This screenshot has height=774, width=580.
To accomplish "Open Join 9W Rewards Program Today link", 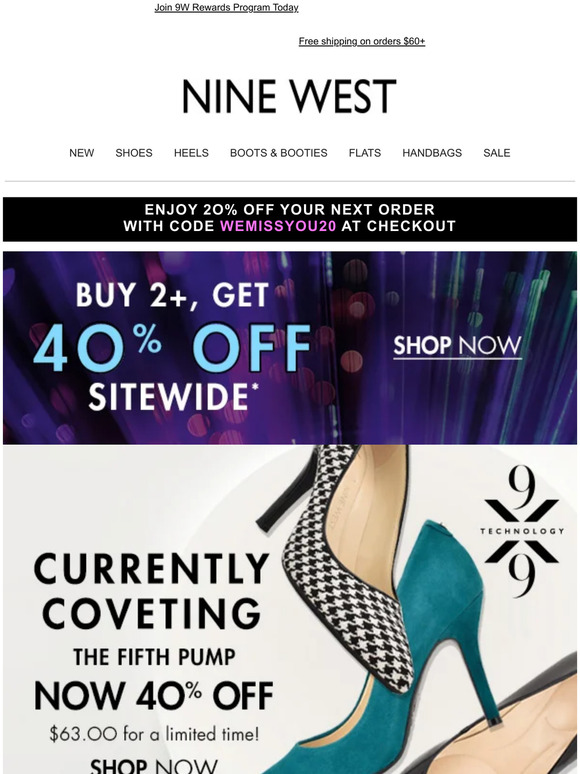I will [226, 8].
